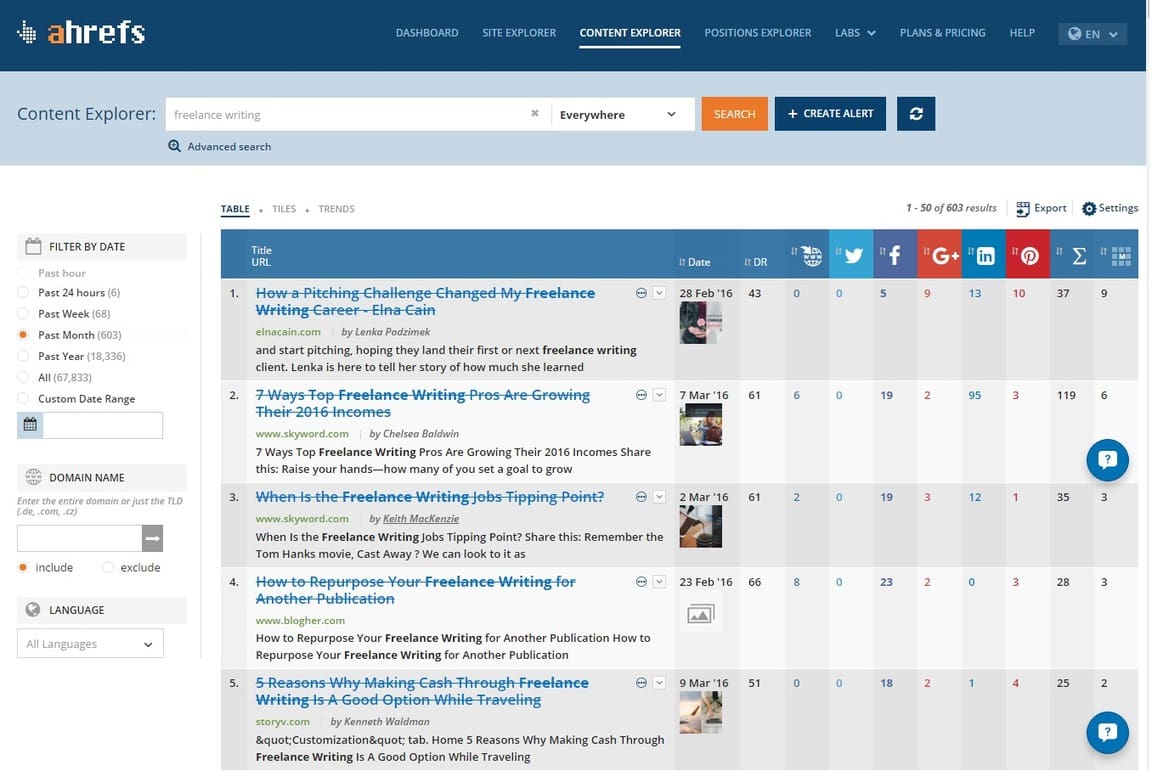Sort results by the Twitter shares column
The image size is (1152, 771).
point(852,256)
